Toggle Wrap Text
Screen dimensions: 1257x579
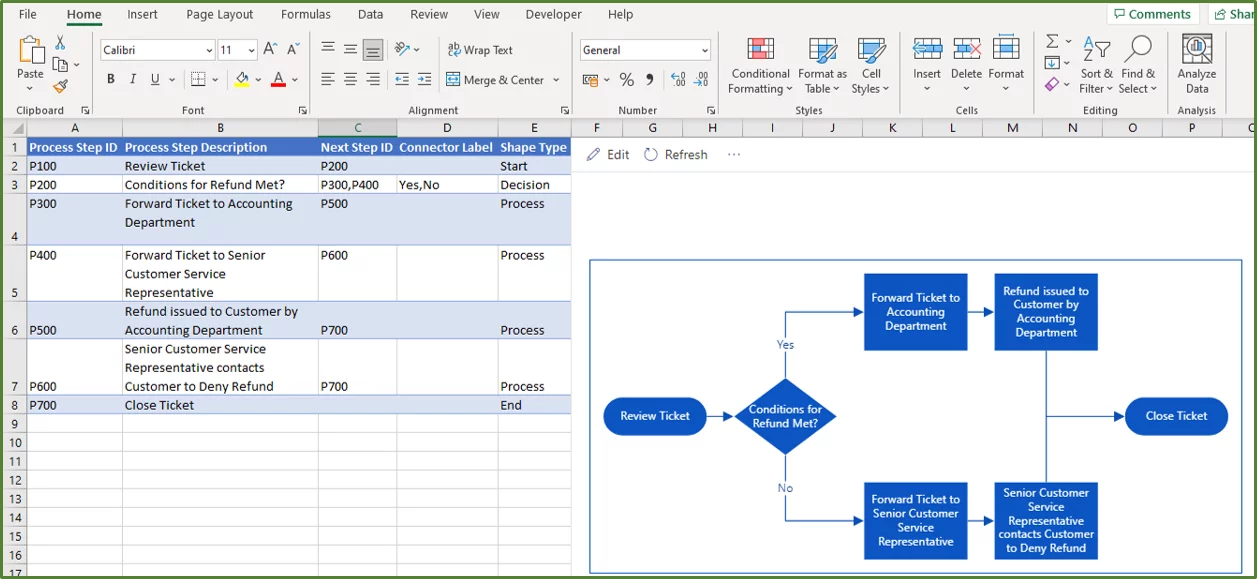pyautogui.click(x=480, y=50)
